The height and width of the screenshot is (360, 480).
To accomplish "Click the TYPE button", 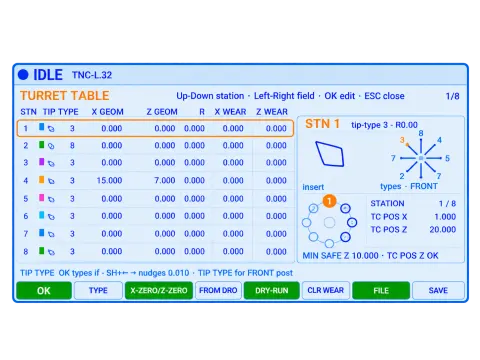I will tap(98, 291).
